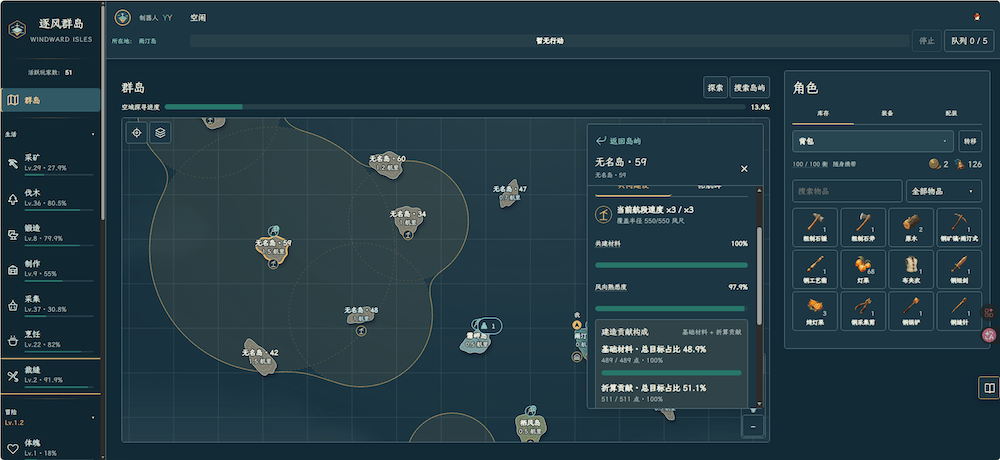Open the map layers icon
The width and height of the screenshot is (1000, 460).
[x=160, y=133]
